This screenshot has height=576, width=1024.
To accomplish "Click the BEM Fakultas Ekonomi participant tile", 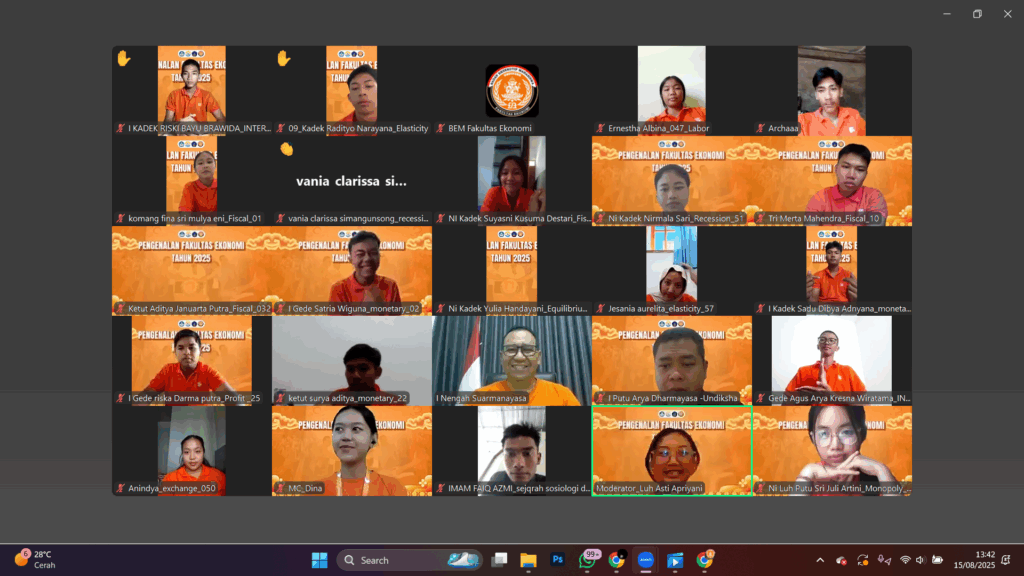I will tap(512, 90).
